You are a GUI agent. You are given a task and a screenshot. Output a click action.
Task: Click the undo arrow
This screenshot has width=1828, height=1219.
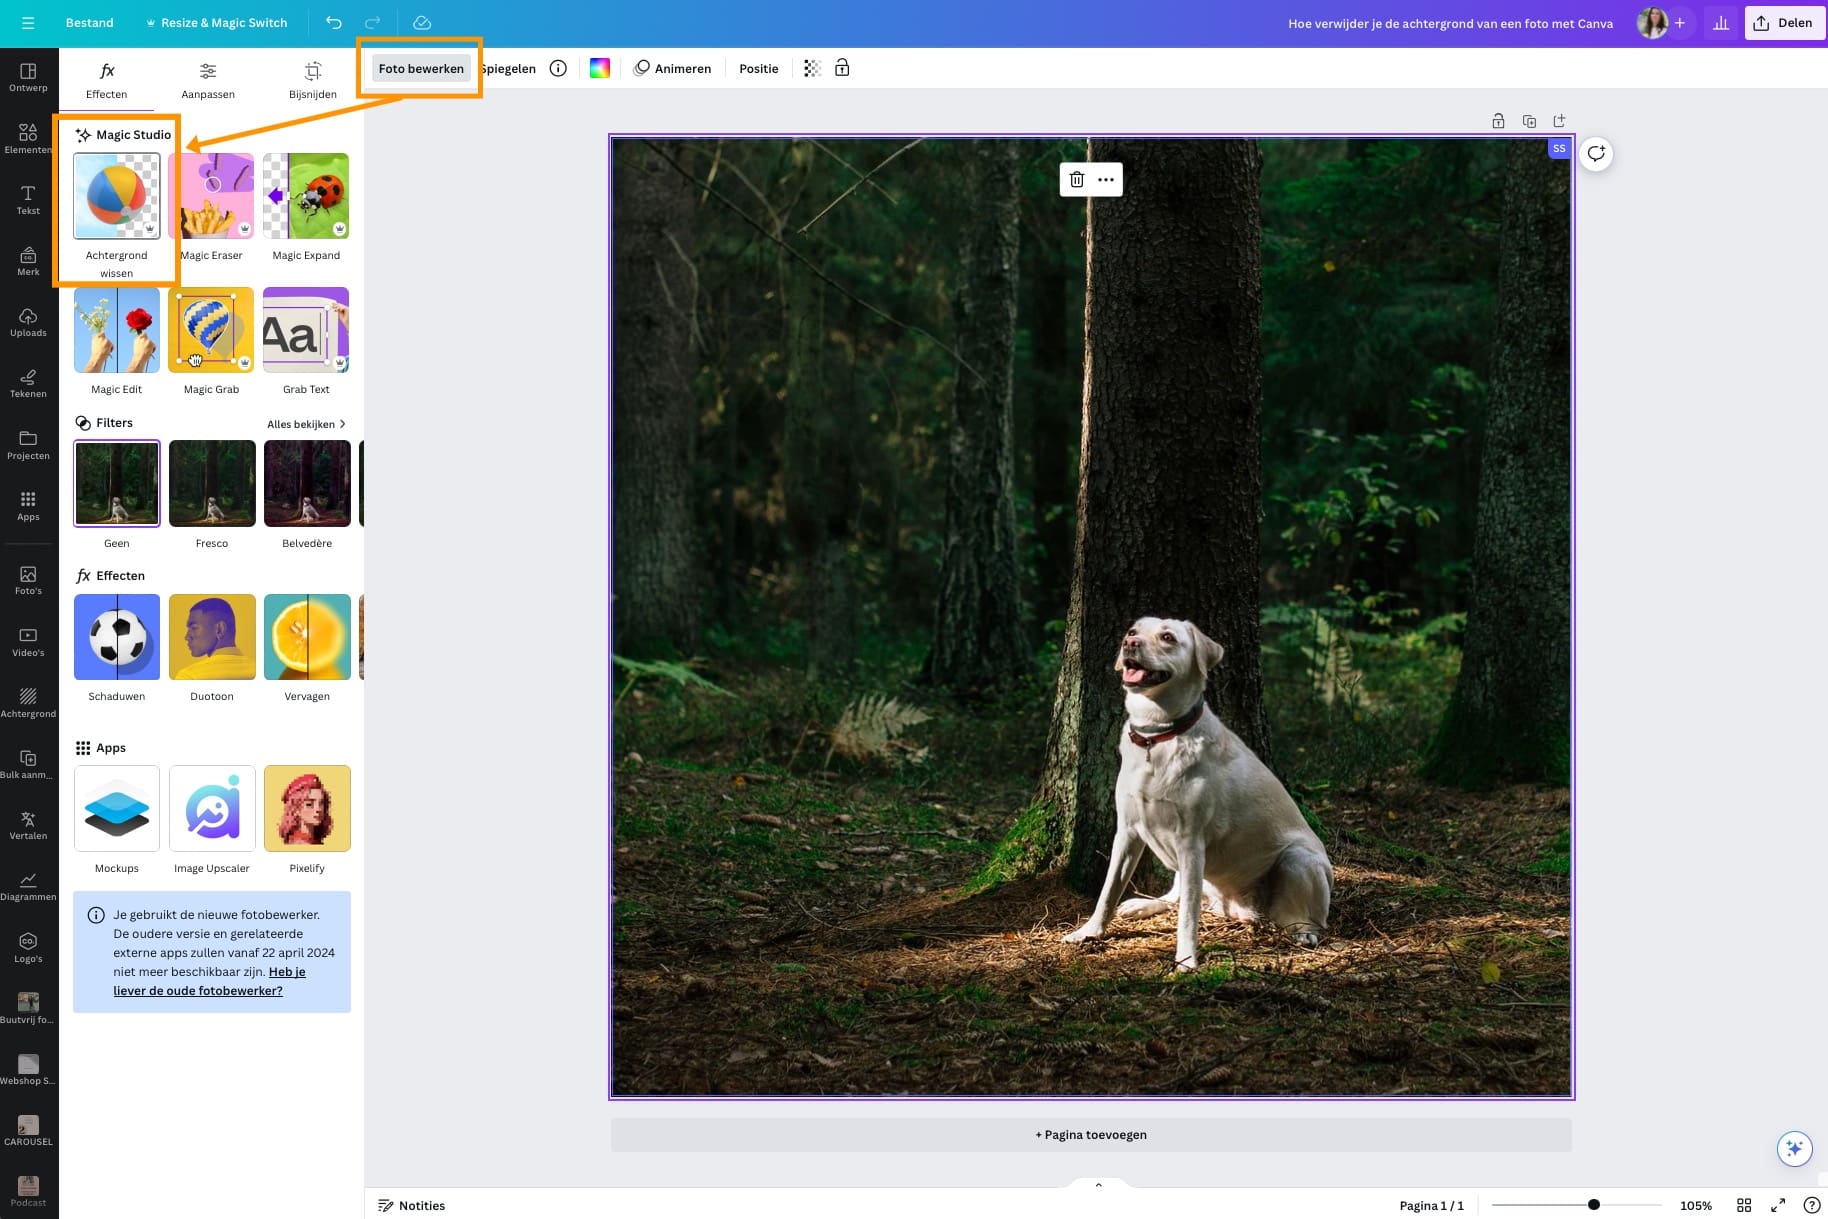pos(334,23)
